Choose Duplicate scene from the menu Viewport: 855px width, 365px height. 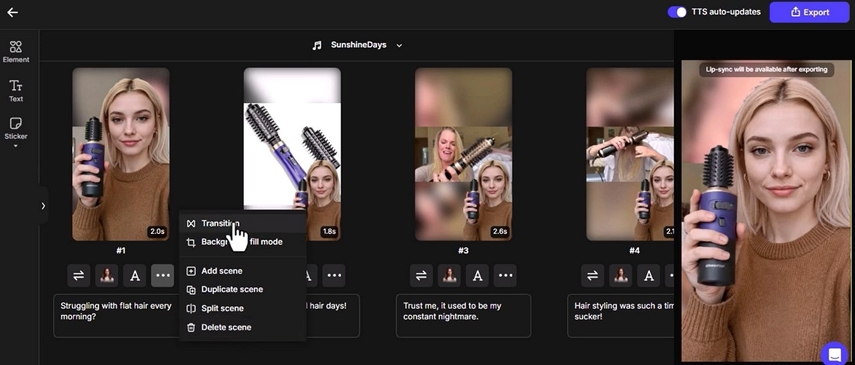(x=243, y=289)
